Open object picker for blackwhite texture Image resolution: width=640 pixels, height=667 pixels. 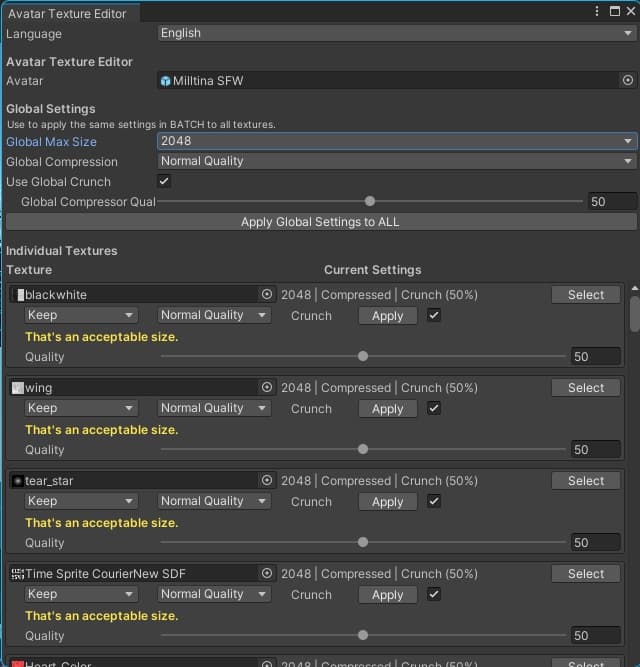click(267, 295)
